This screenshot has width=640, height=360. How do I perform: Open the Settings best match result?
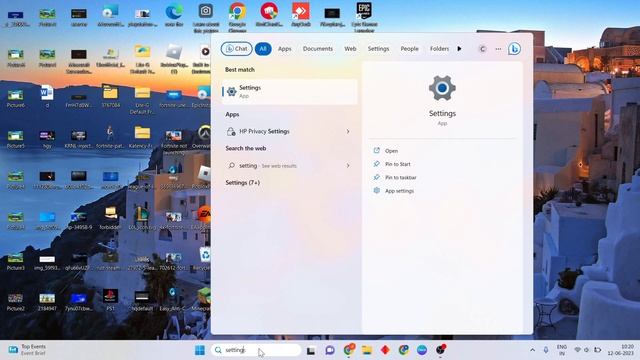(x=289, y=91)
